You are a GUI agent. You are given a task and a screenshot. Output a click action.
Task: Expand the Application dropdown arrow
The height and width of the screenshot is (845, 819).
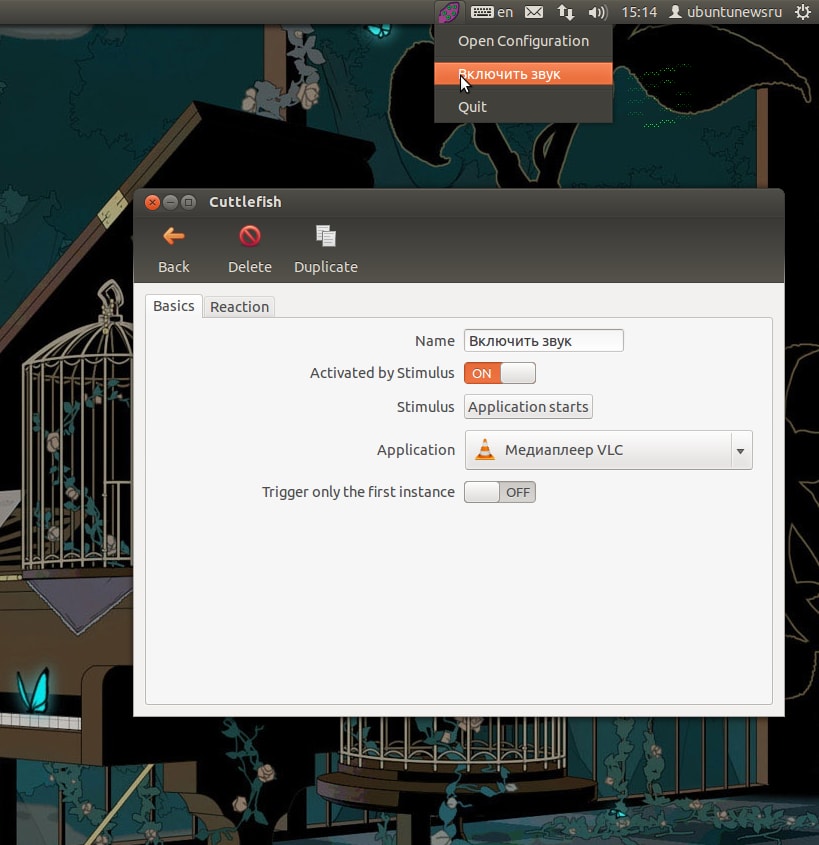741,451
